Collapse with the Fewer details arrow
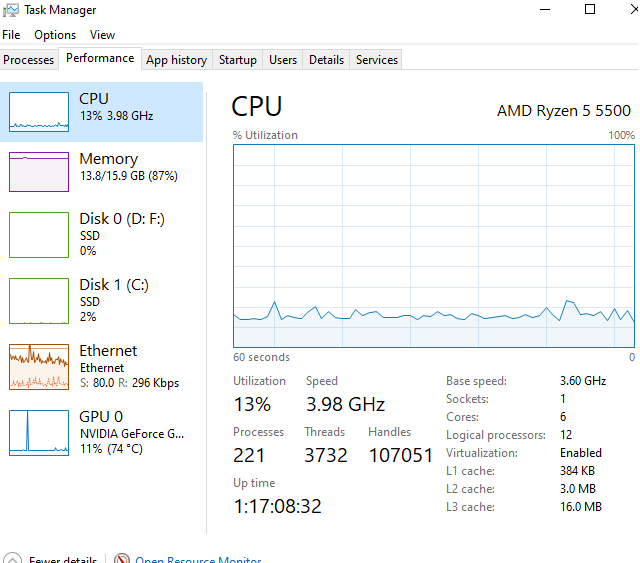The image size is (640, 563). tap(12, 560)
